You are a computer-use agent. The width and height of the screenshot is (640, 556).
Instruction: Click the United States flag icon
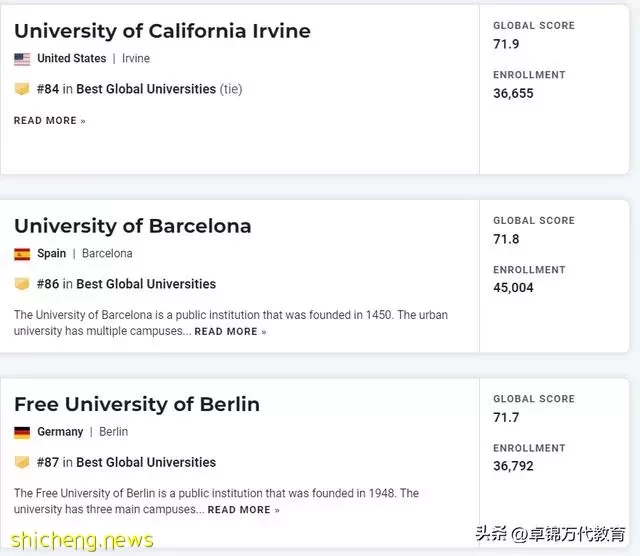(22, 59)
